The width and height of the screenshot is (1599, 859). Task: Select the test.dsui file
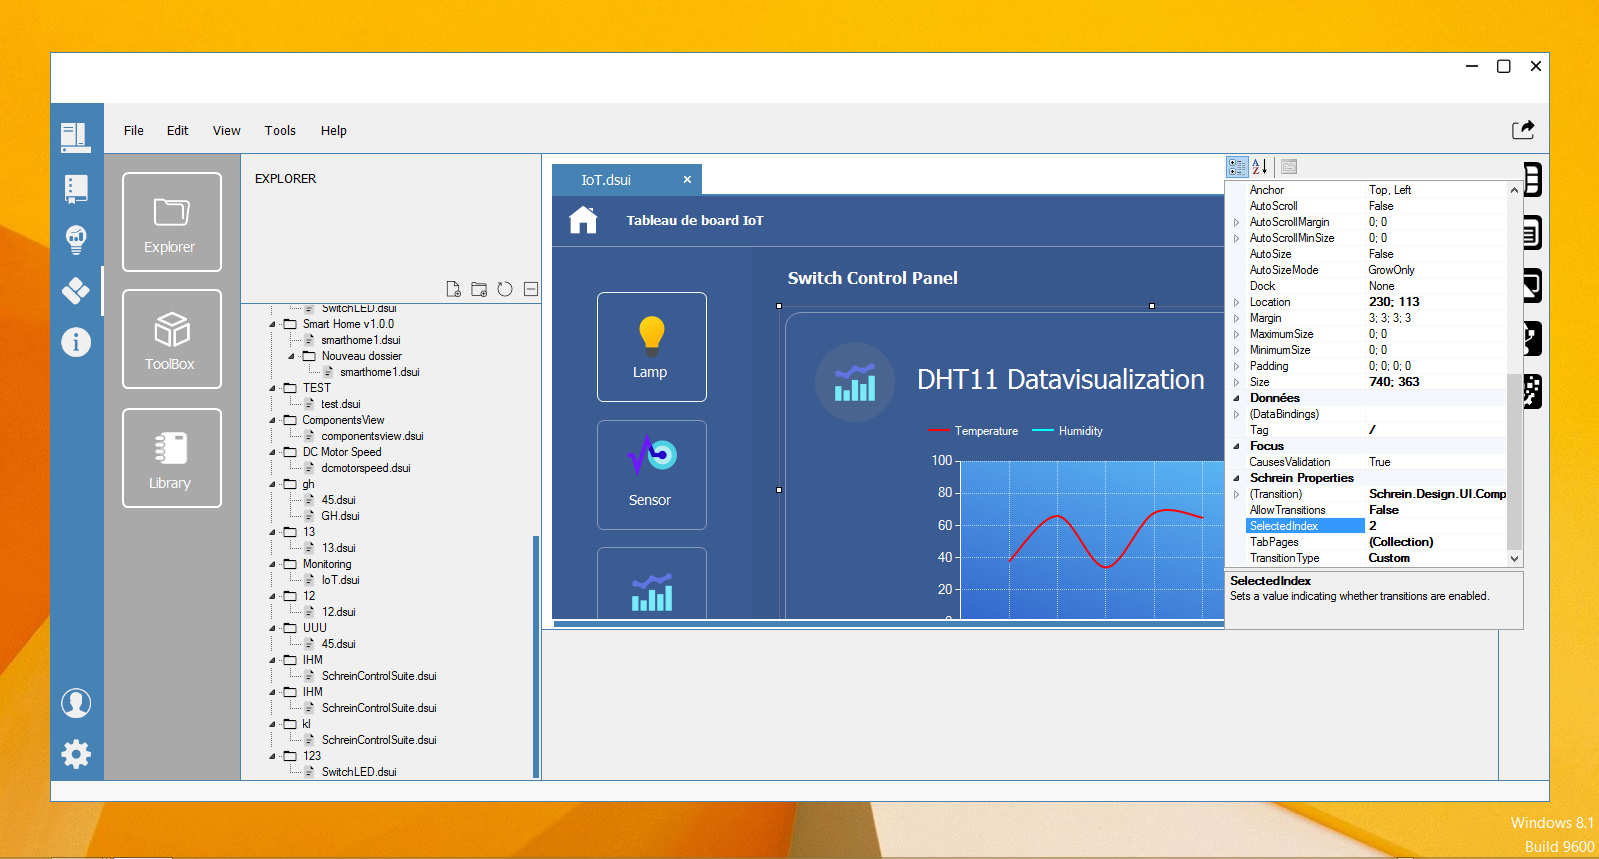pos(340,404)
